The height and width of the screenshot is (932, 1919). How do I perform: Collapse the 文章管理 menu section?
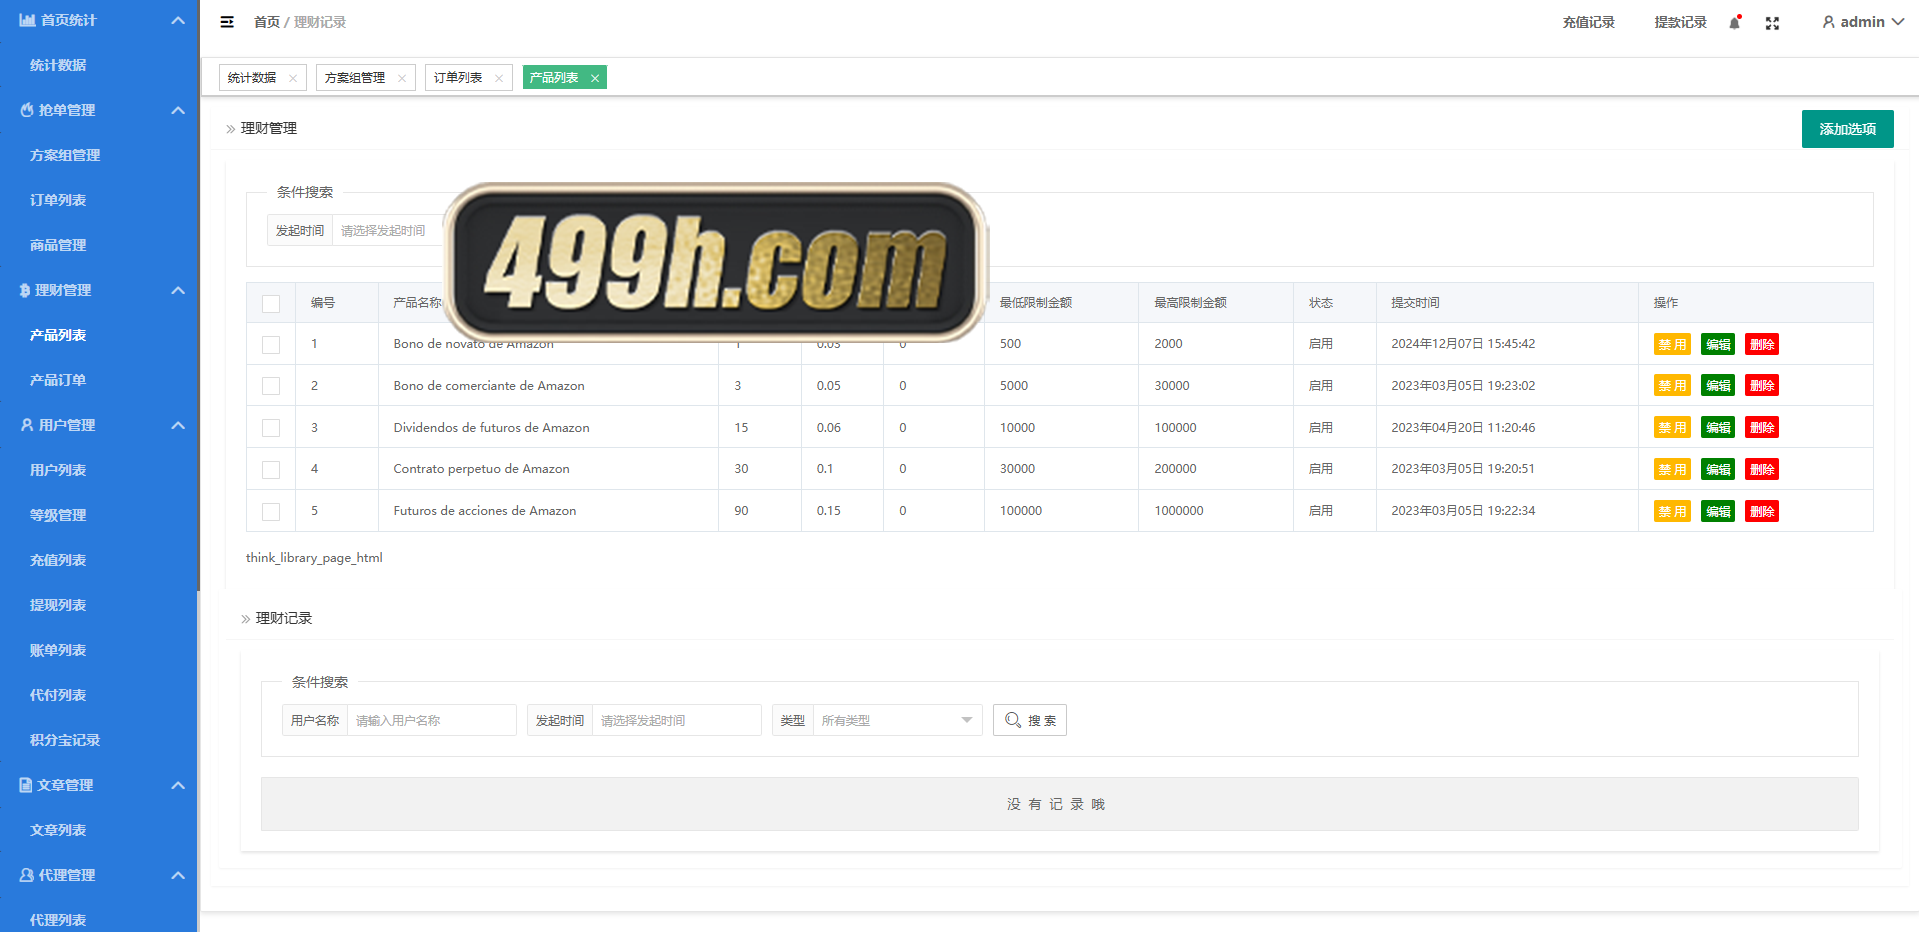(178, 785)
